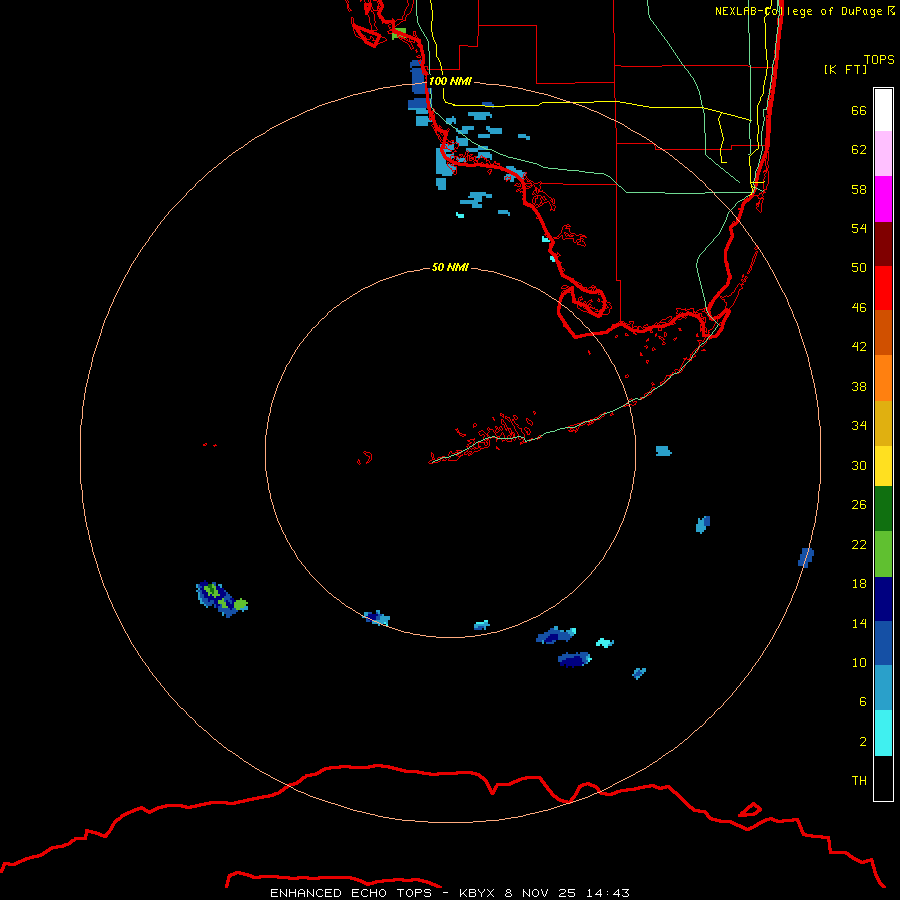This screenshot has width=900, height=900.
Task: Select the light green legend swatch
Action: (883, 554)
